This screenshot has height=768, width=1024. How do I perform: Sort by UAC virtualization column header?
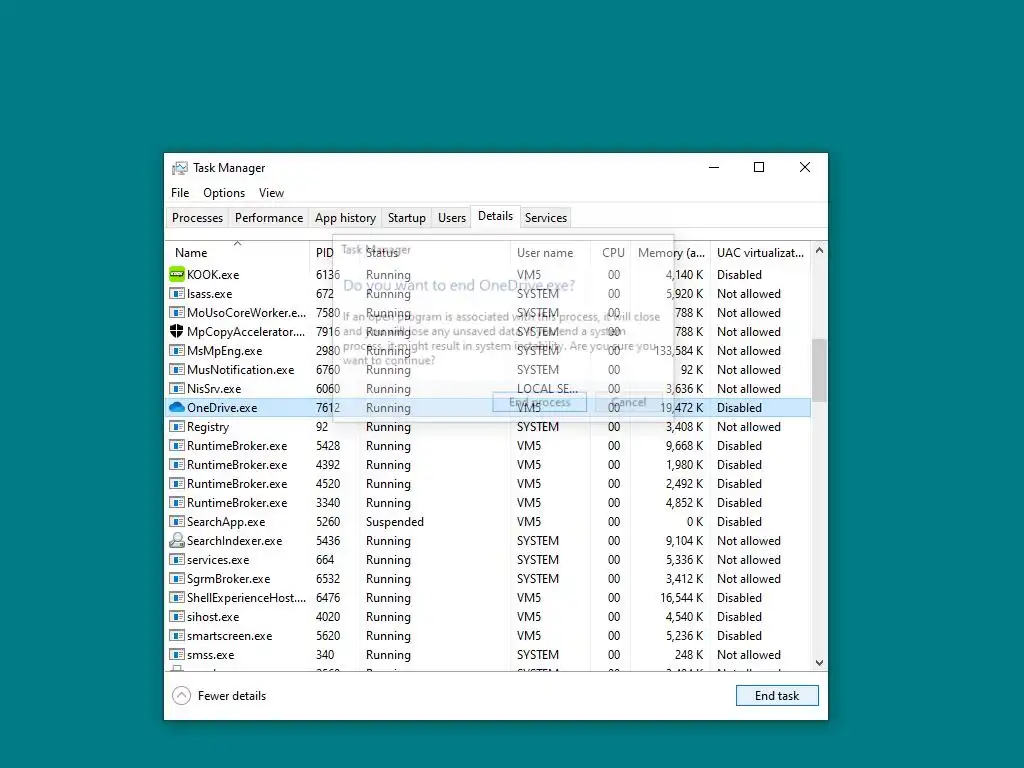click(760, 253)
